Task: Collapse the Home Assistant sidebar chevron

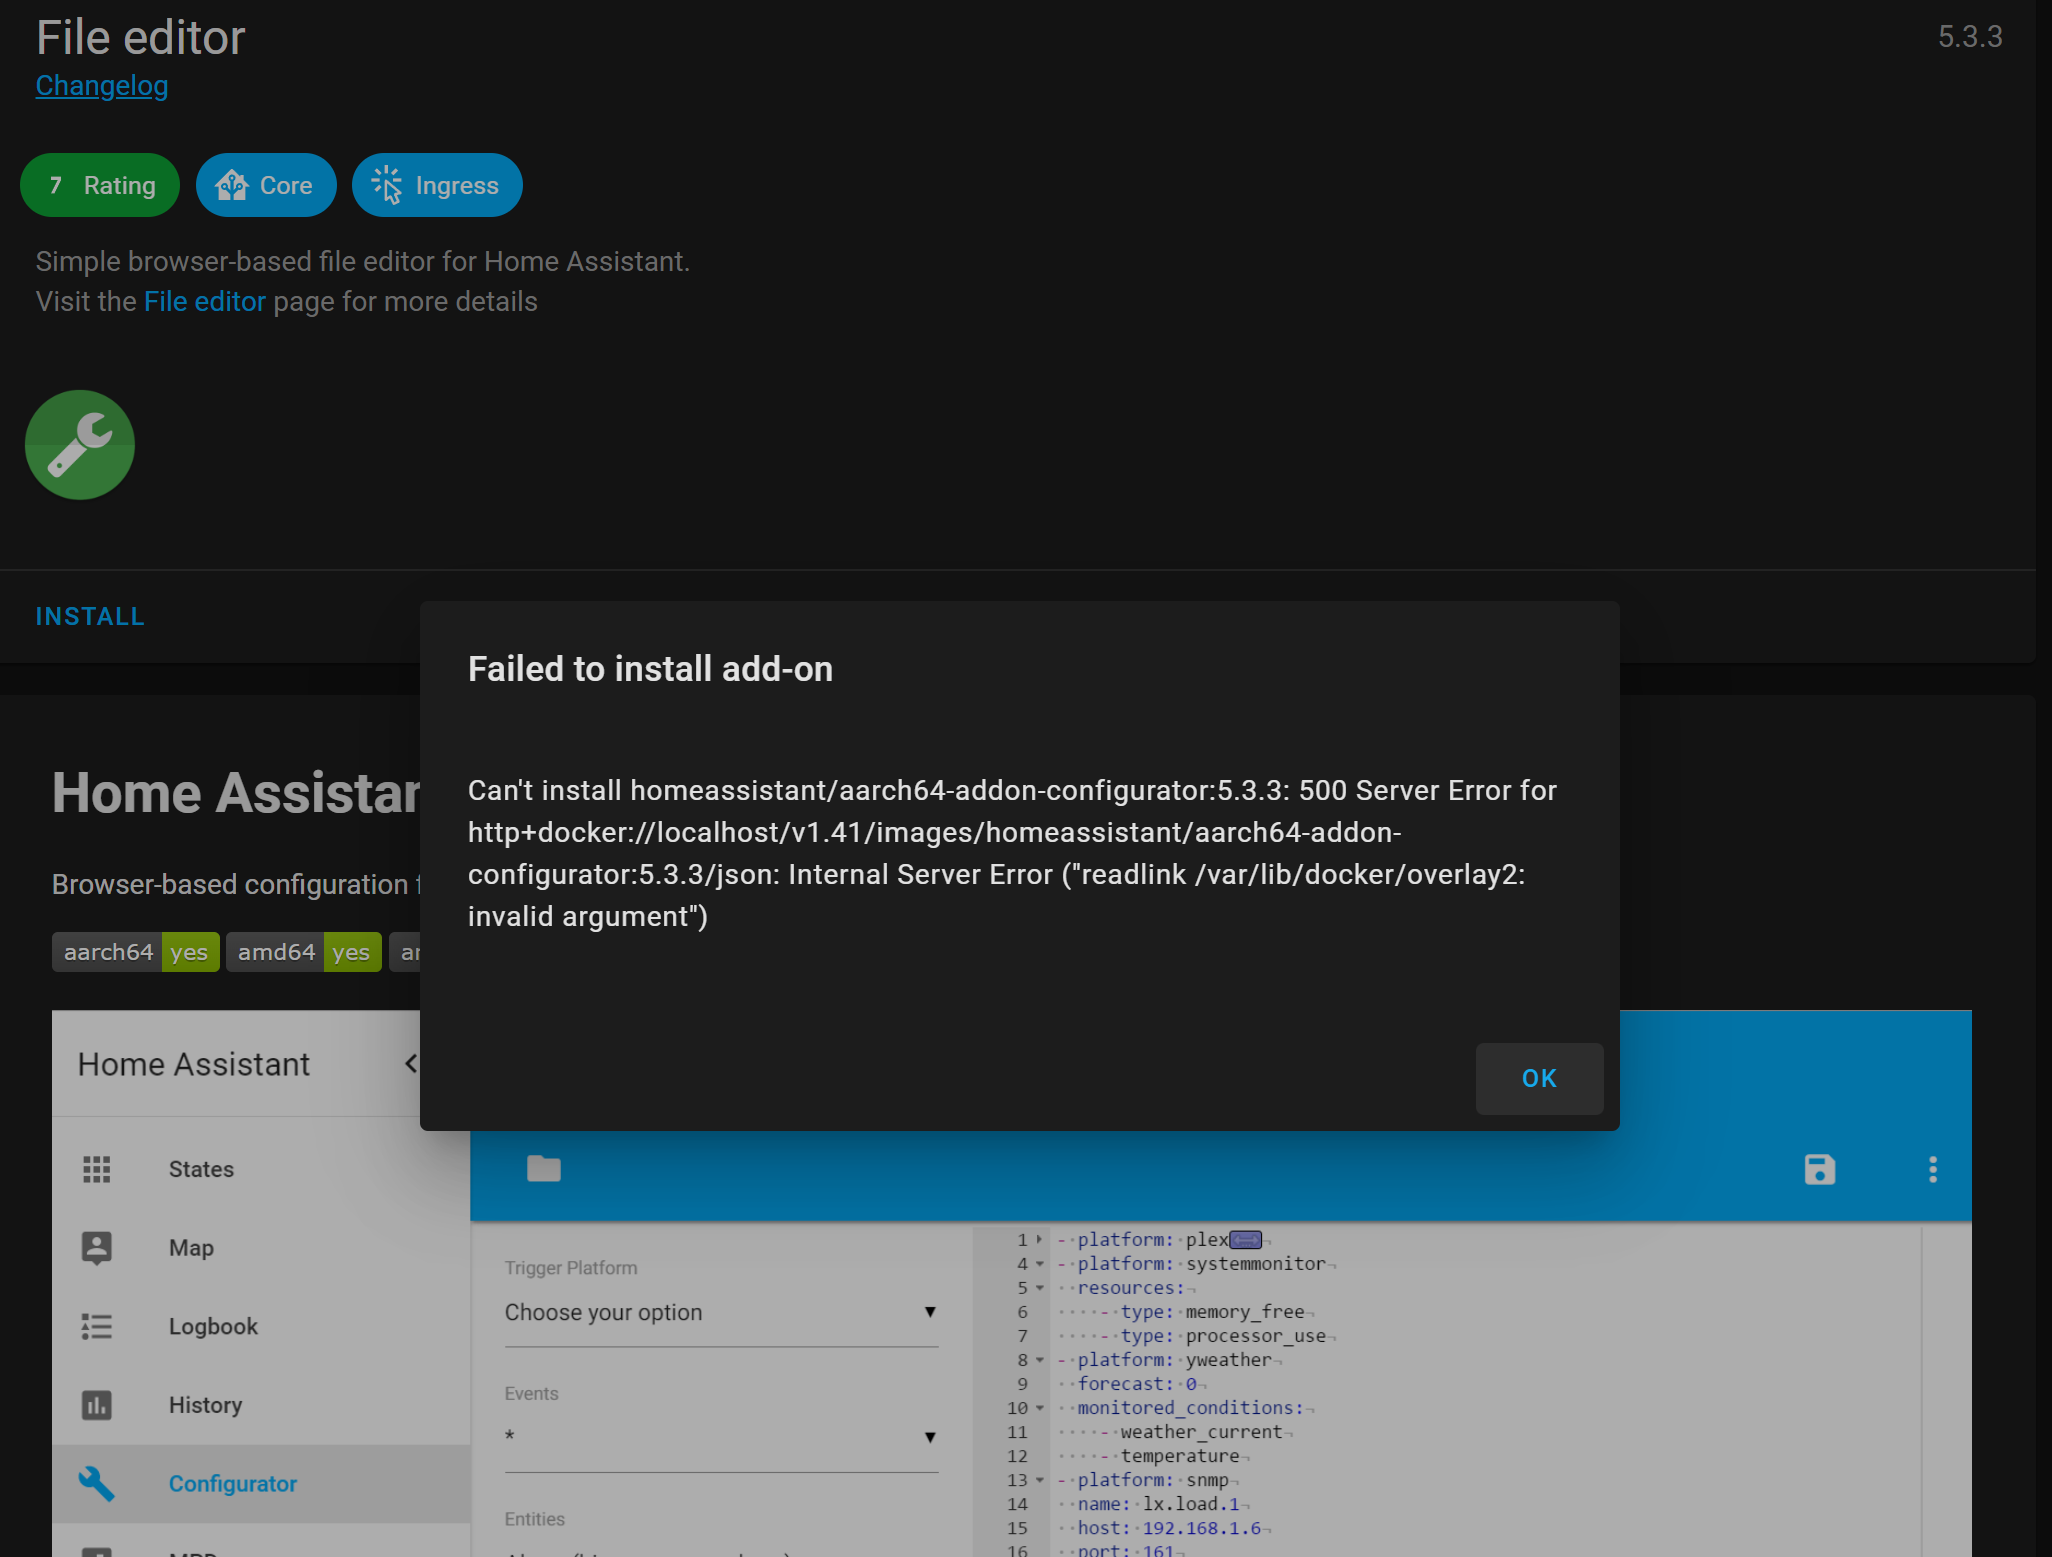Action: [x=411, y=1063]
